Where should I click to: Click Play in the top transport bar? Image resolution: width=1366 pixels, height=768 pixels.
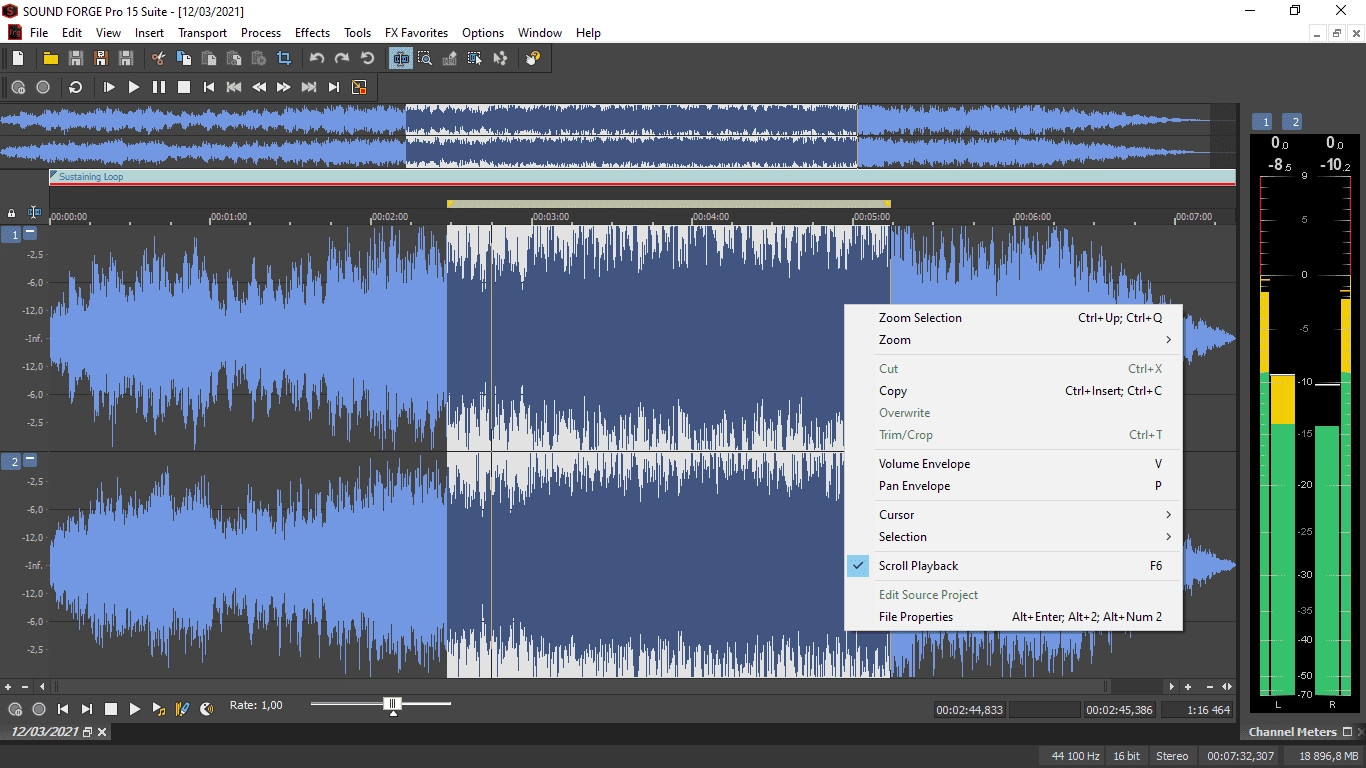coord(134,87)
